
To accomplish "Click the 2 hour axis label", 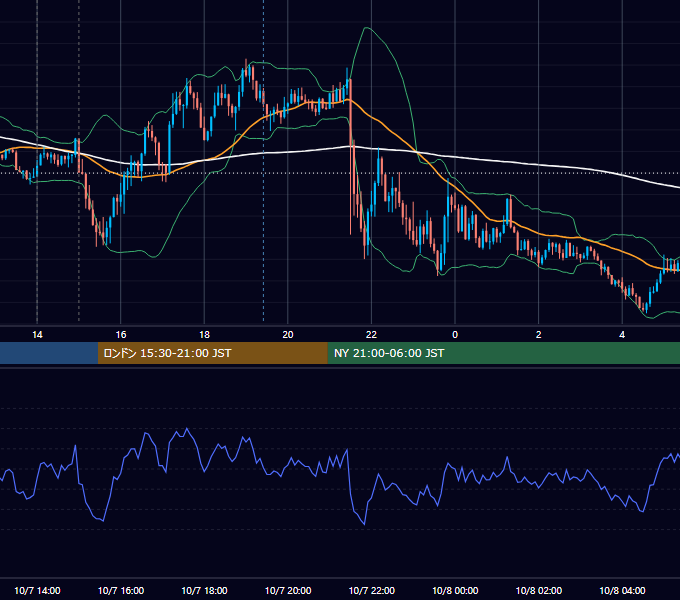I will (539, 335).
